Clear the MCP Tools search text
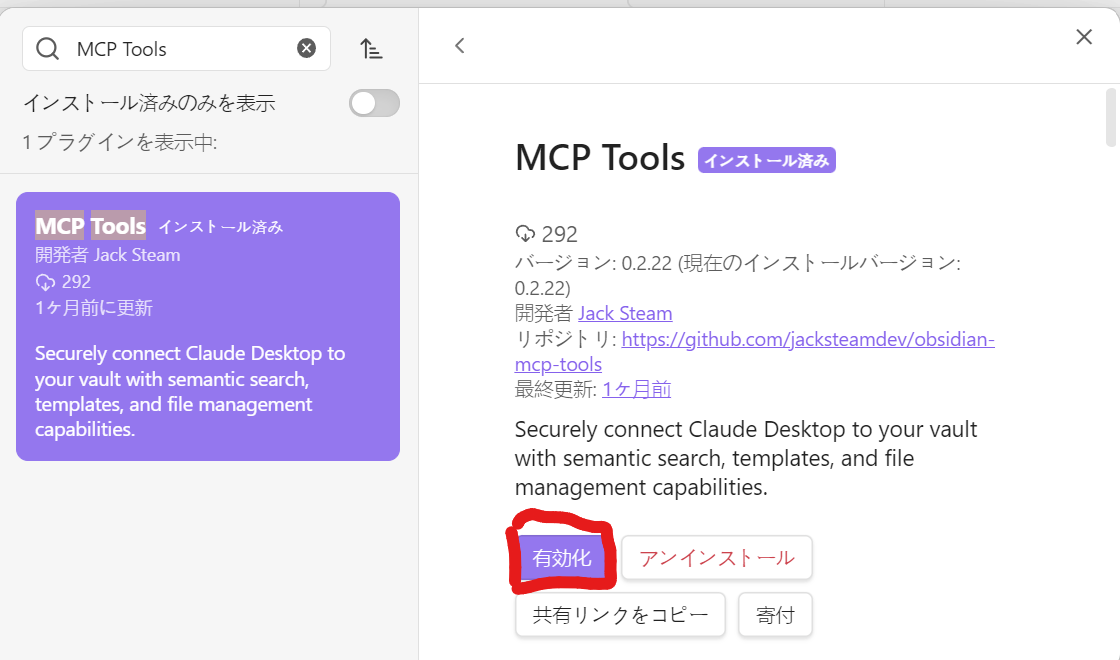The width and height of the screenshot is (1120, 660). point(306,48)
